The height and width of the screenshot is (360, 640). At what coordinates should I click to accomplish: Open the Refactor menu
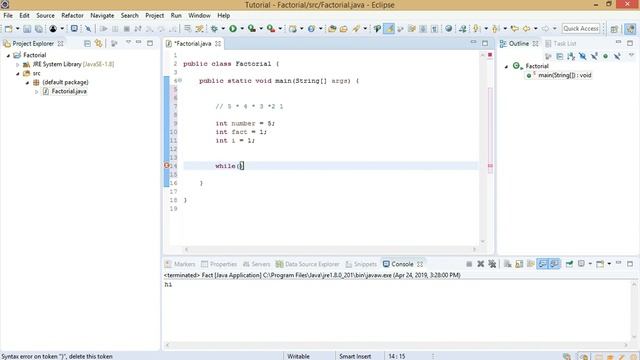[x=72, y=16]
